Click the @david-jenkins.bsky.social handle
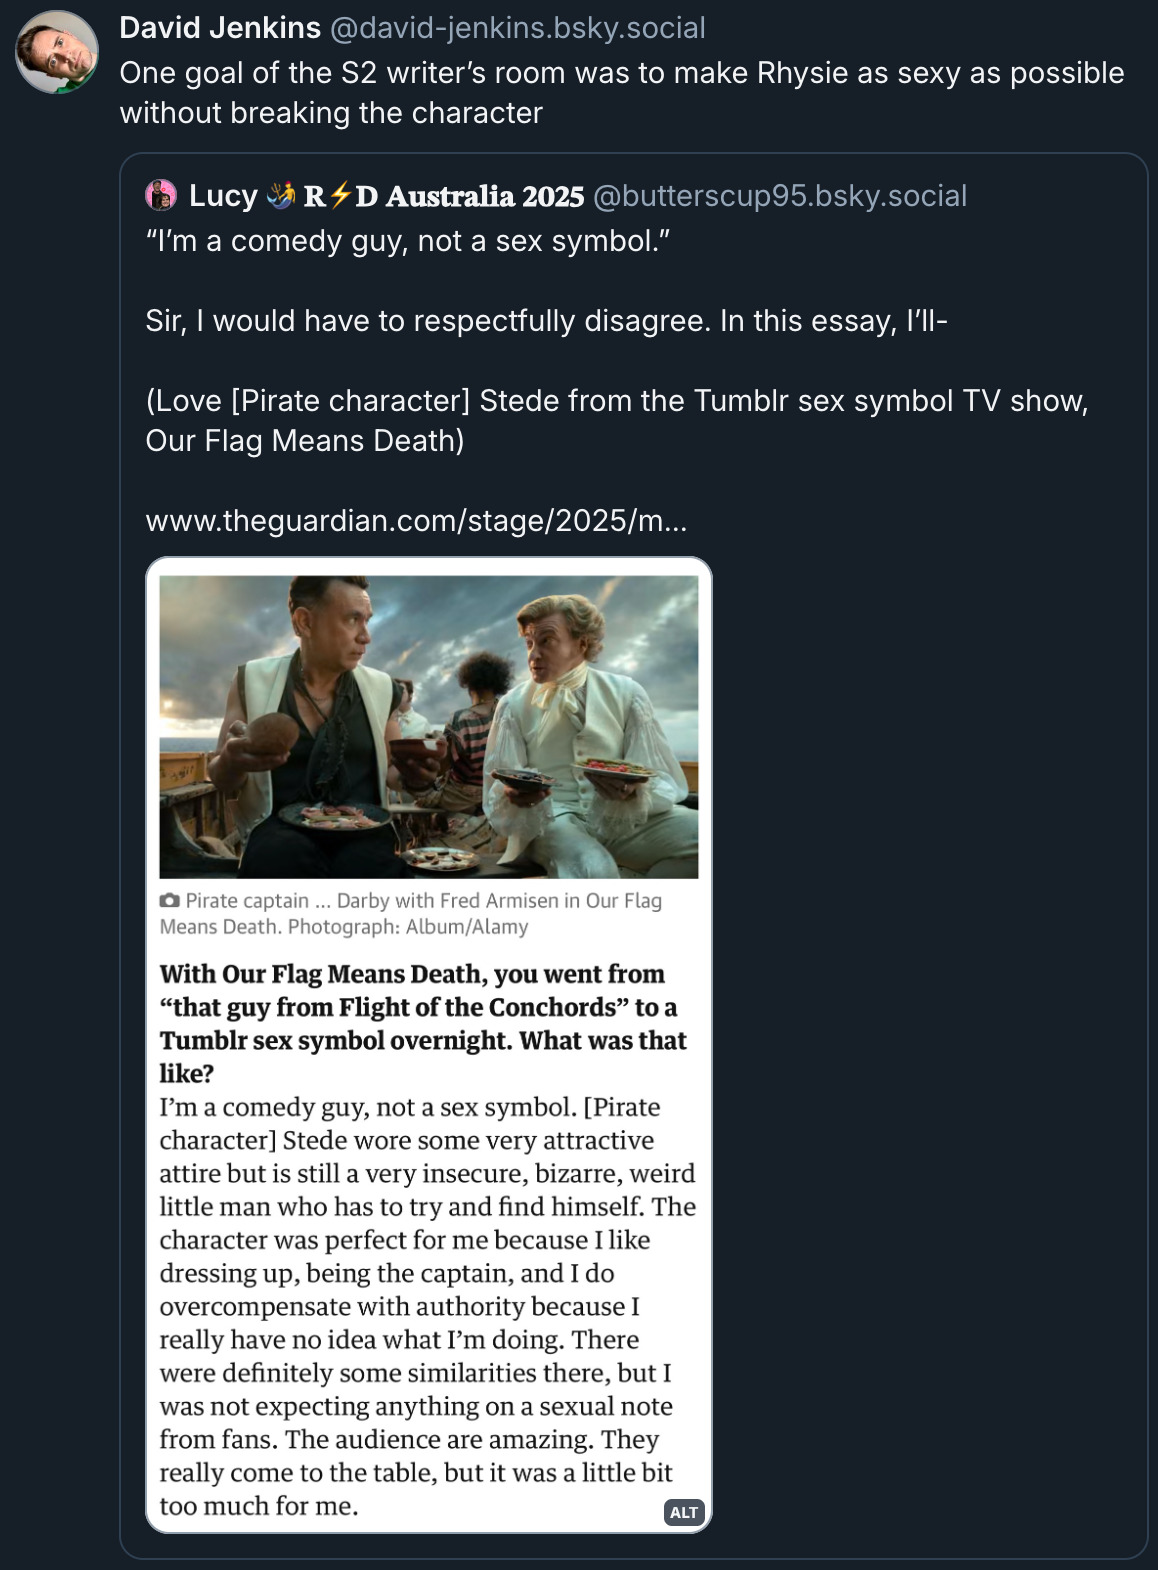Viewport: 1158px width, 1570px height. point(517,28)
